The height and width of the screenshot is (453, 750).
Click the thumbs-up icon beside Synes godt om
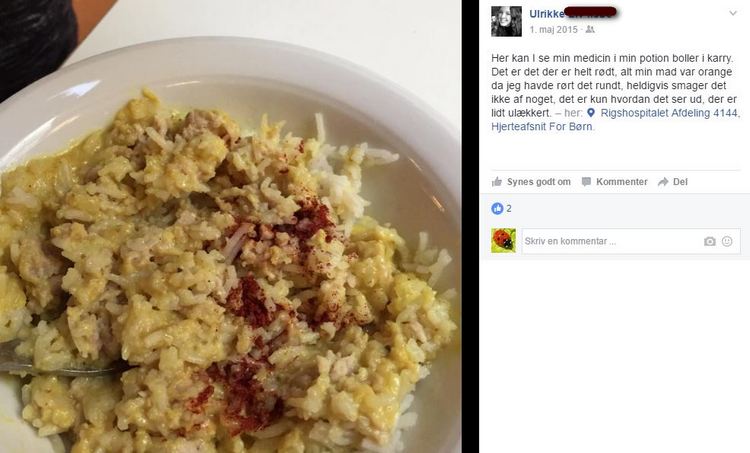[x=497, y=182]
